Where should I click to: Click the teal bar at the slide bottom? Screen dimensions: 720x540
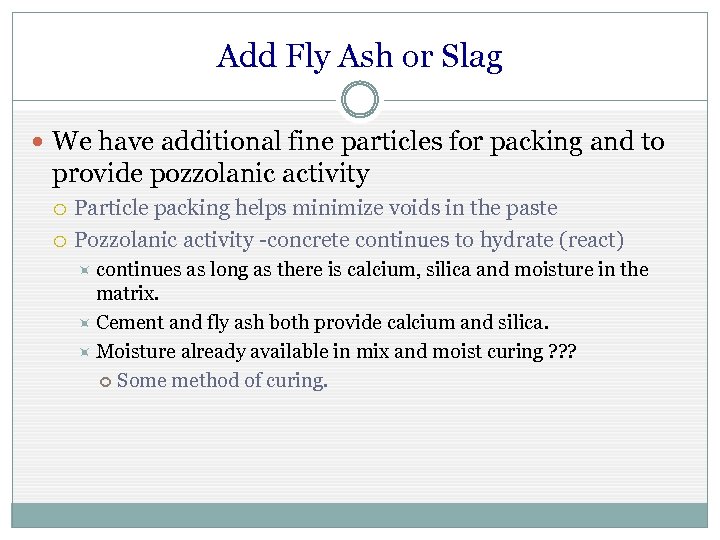[360, 514]
